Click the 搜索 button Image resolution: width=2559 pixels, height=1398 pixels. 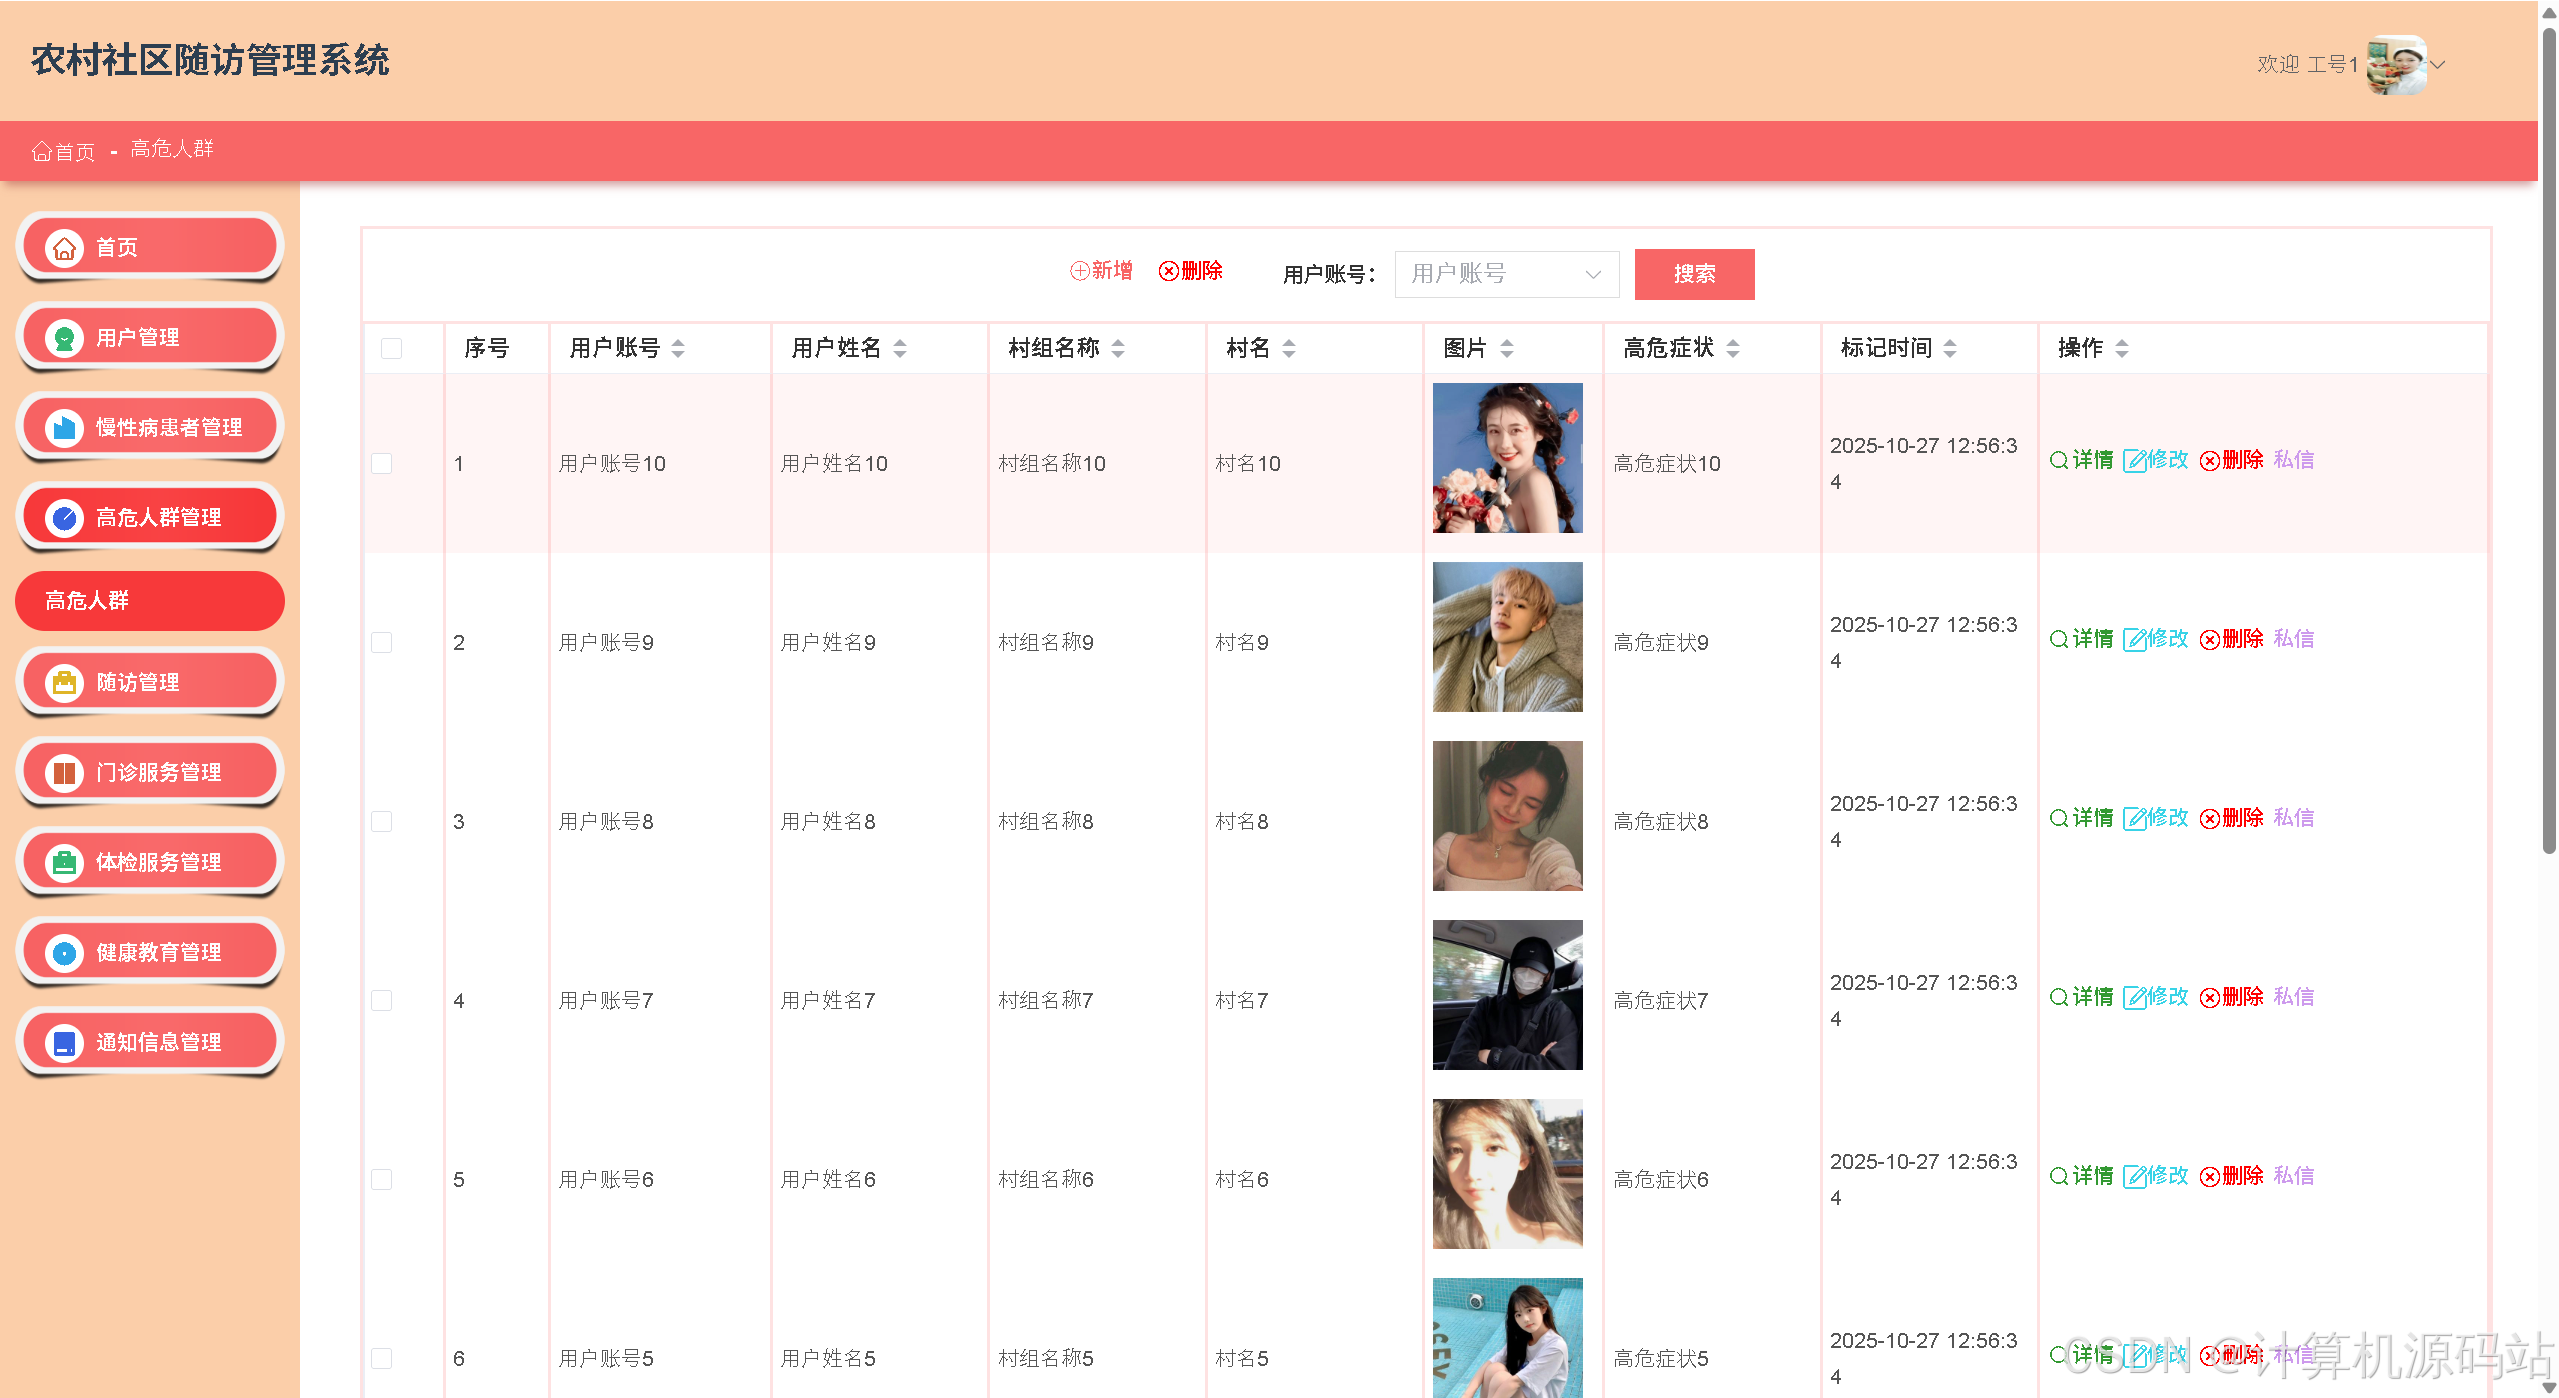coord(1694,274)
